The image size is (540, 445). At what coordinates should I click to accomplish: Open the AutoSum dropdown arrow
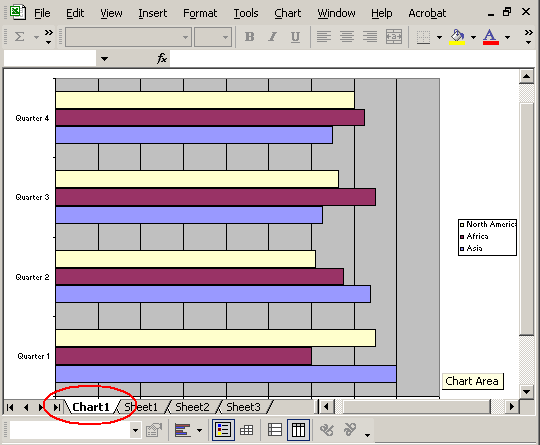(x=36, y=37)
